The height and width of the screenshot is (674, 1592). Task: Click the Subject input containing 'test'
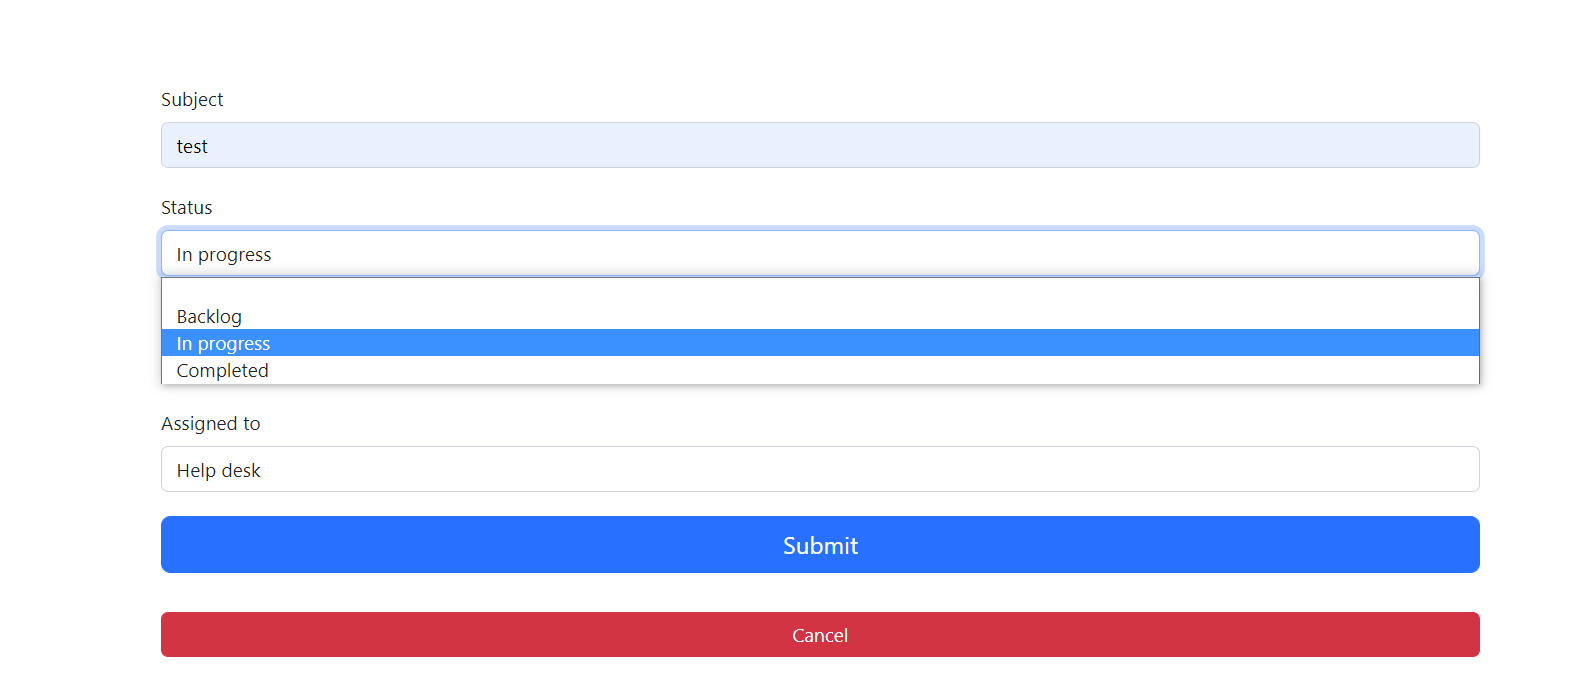(820, 145)
